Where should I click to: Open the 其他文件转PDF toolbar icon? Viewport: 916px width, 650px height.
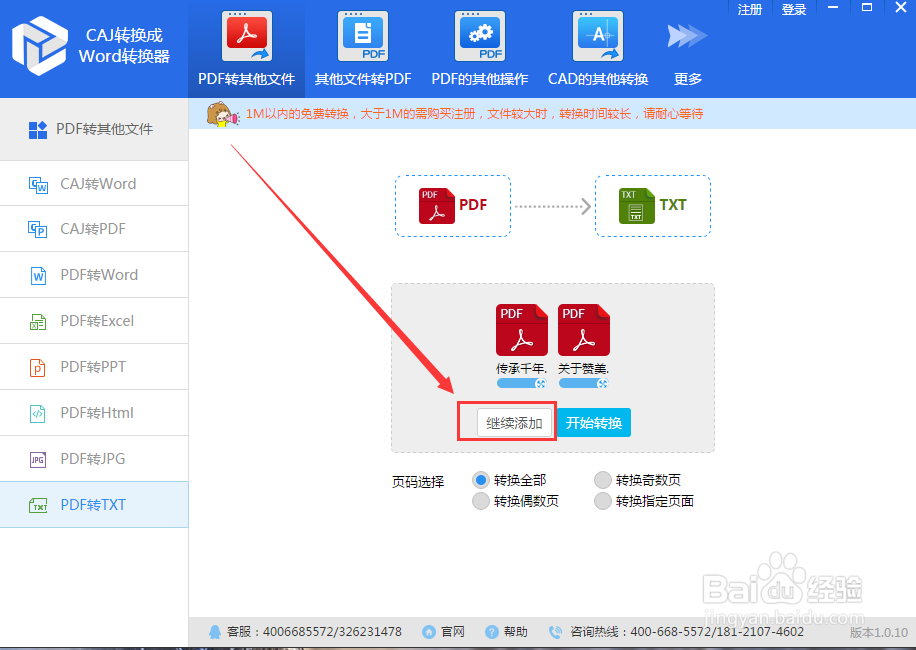[363, 36]
